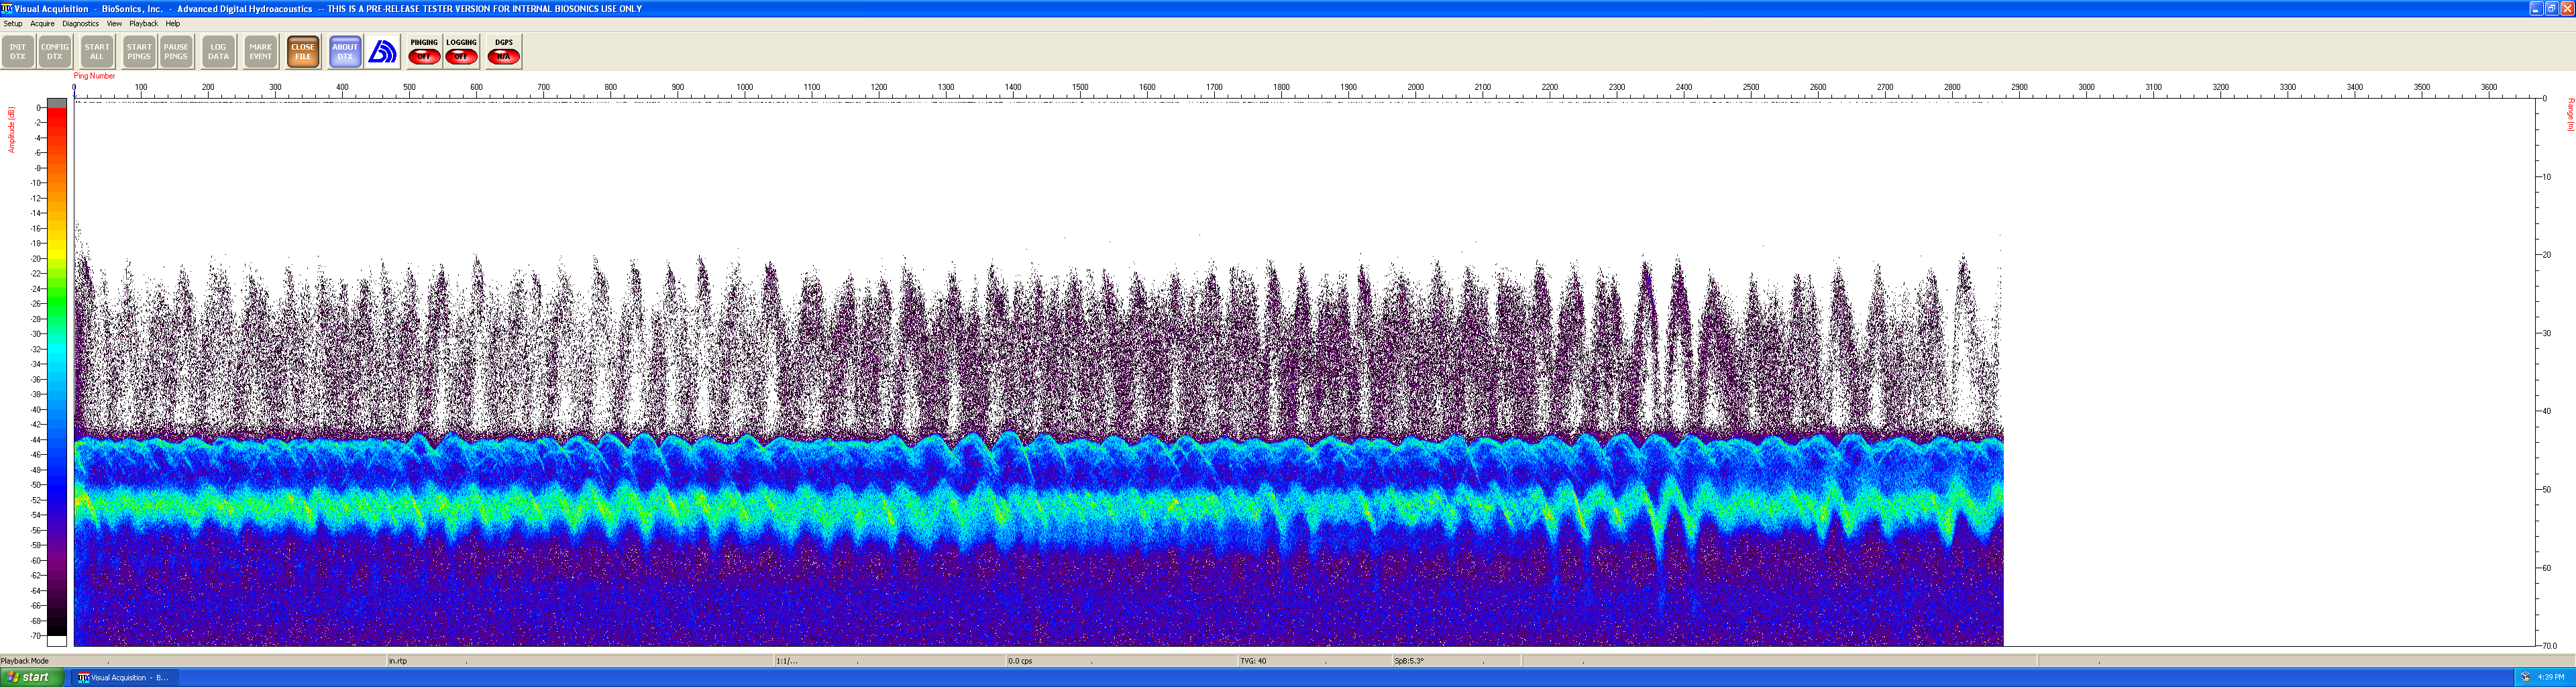Screen dimensions: 2576x687
Task: Click the taskbar clock showing 4:39 PM
Action: click(2551, 677)
